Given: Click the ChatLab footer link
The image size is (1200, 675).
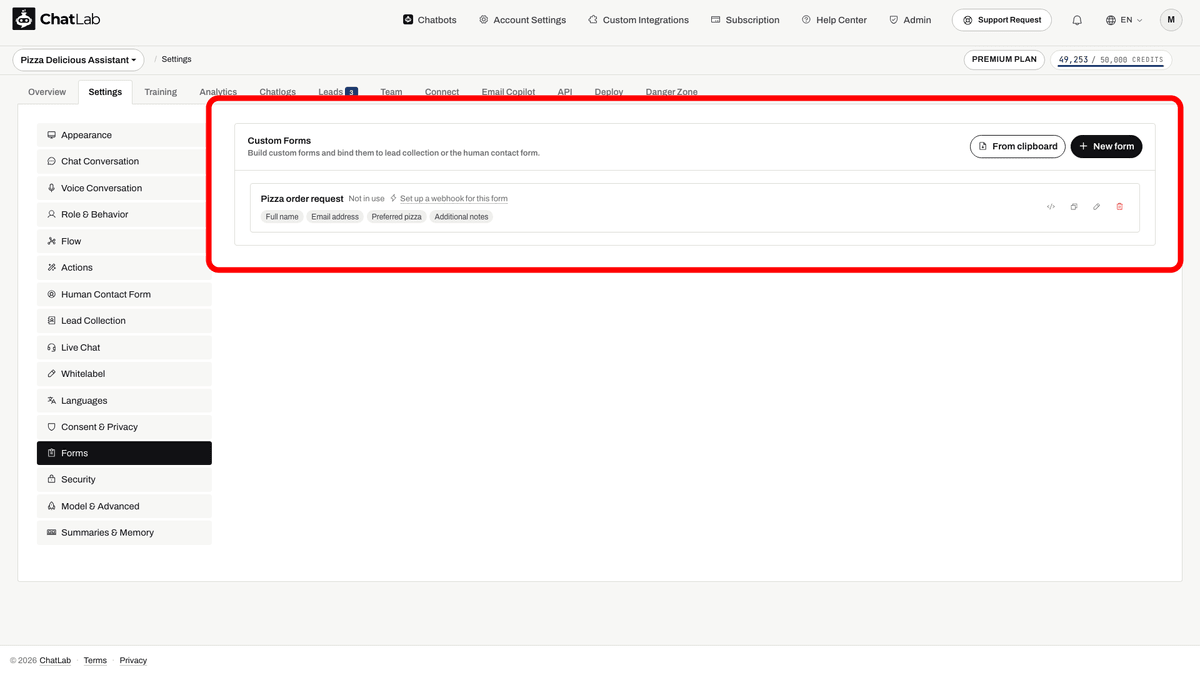Looking at the screenshot, I should click(55, 661).
